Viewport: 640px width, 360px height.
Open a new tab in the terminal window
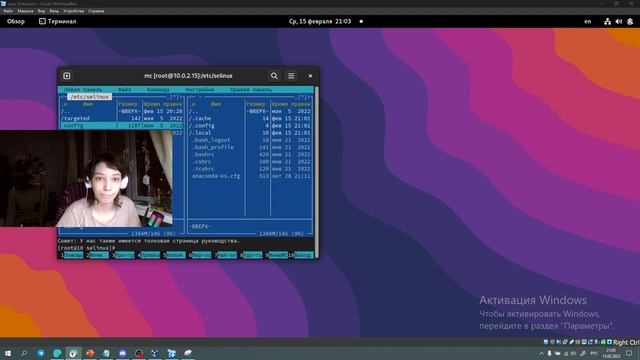point(67,76)
